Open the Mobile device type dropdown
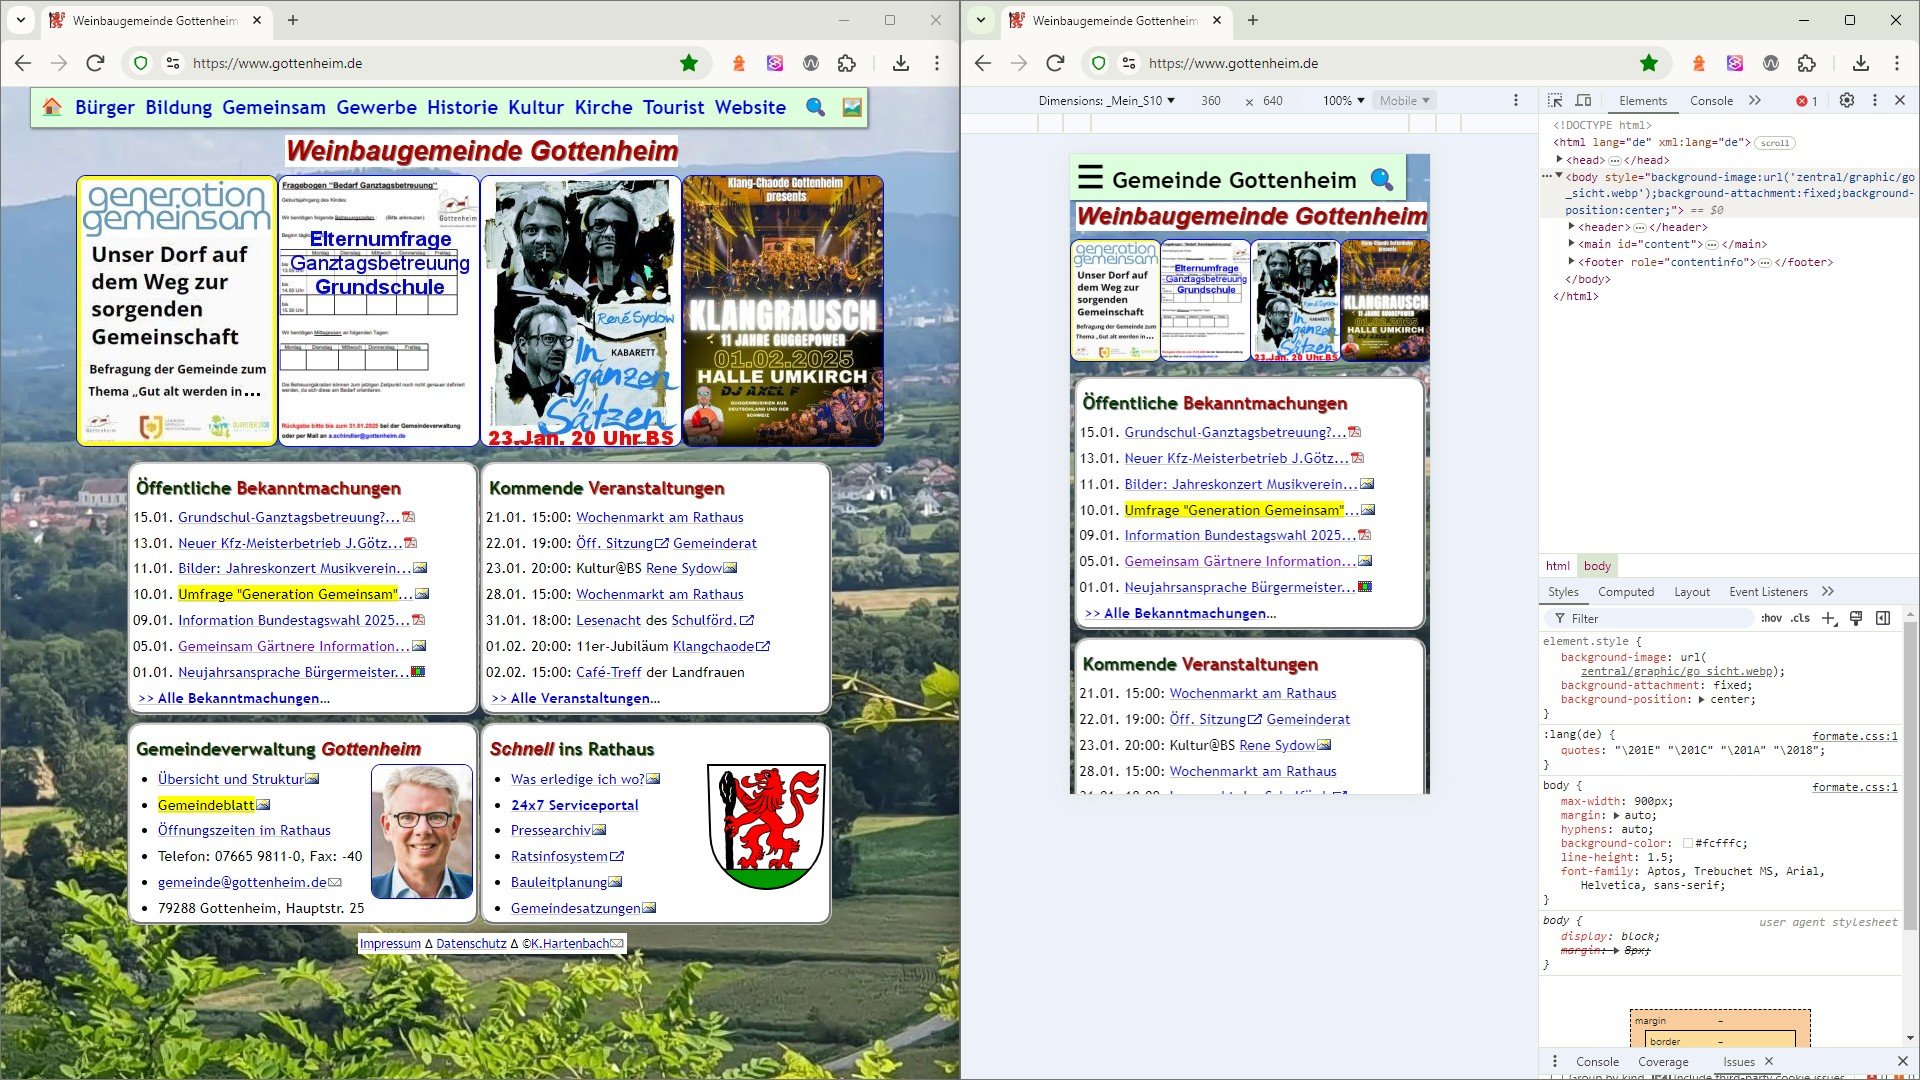Image resolution: width=1920 pixels, height=1080 pixels. (1404, 100)
